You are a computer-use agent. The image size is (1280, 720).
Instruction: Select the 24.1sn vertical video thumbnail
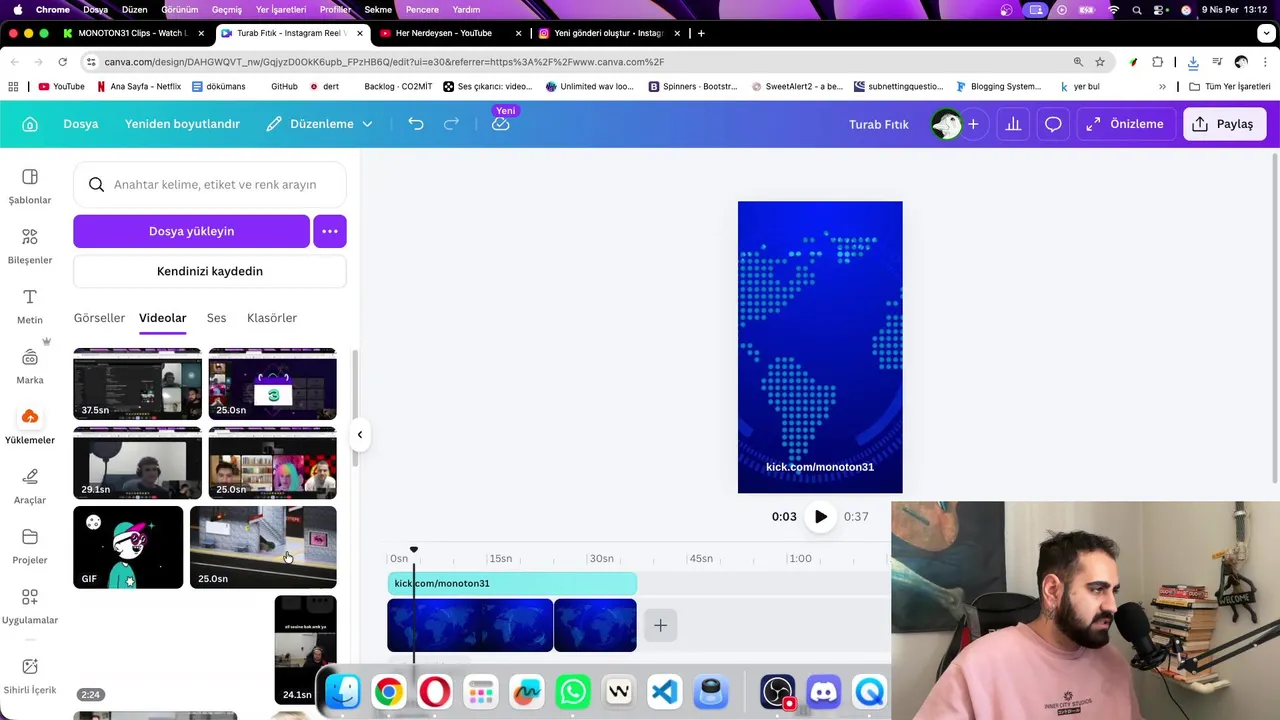click(x=305, y=650)
